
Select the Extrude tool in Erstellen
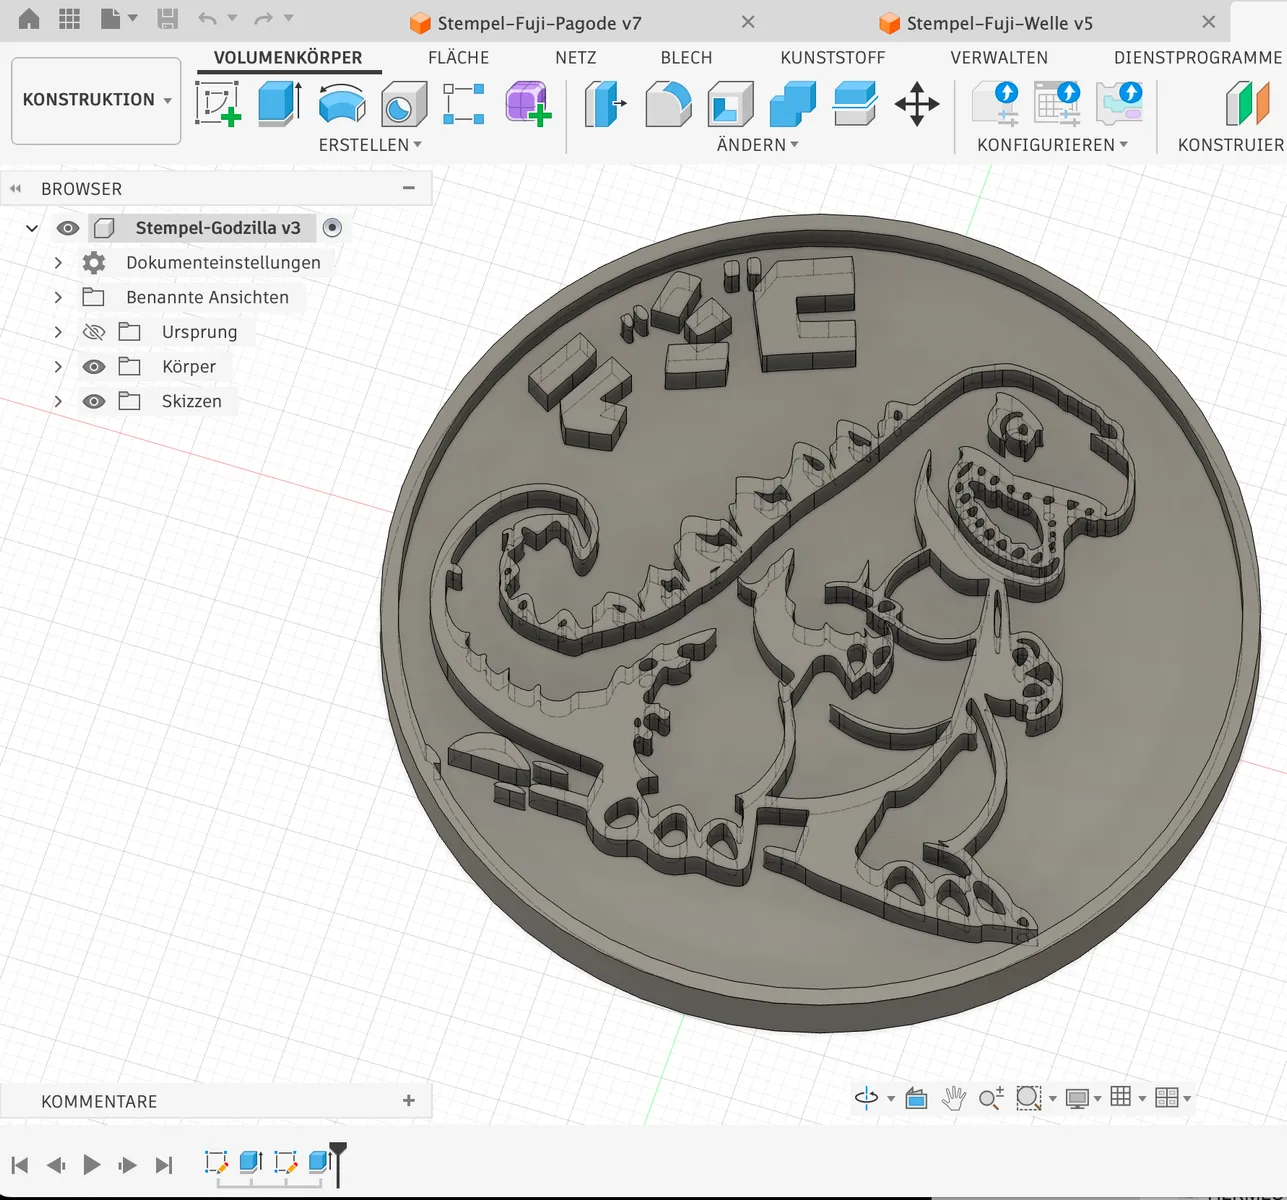pyautogui.click(x=280, y=103)
